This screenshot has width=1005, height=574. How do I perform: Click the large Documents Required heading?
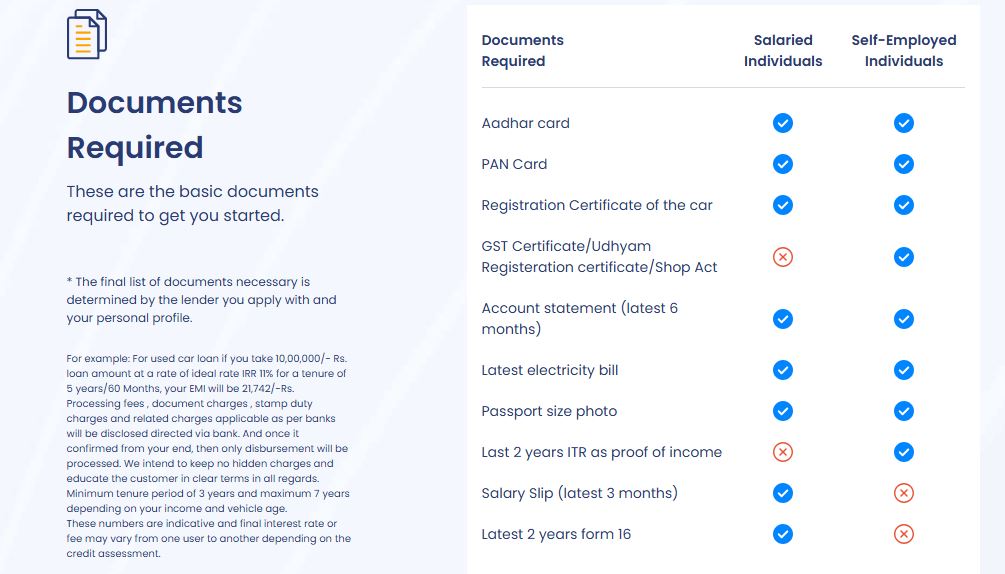(154, 125)
